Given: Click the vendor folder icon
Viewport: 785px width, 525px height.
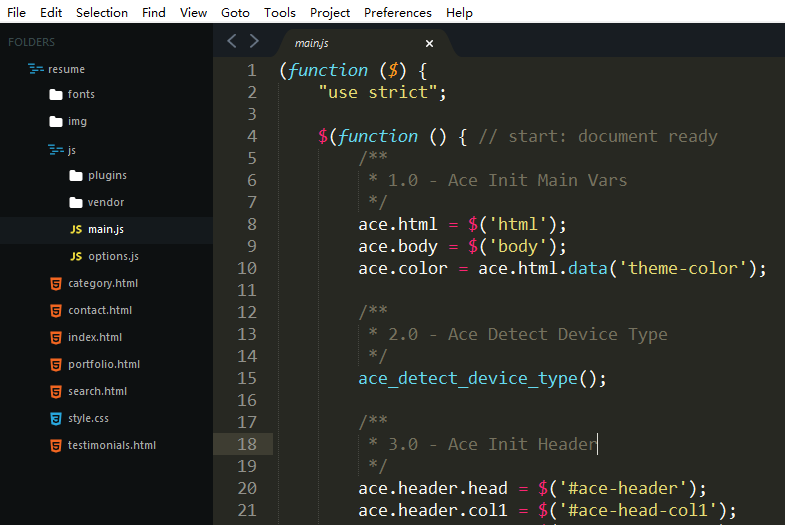Looking at the screenshot, I should click(x=76, y=203).
